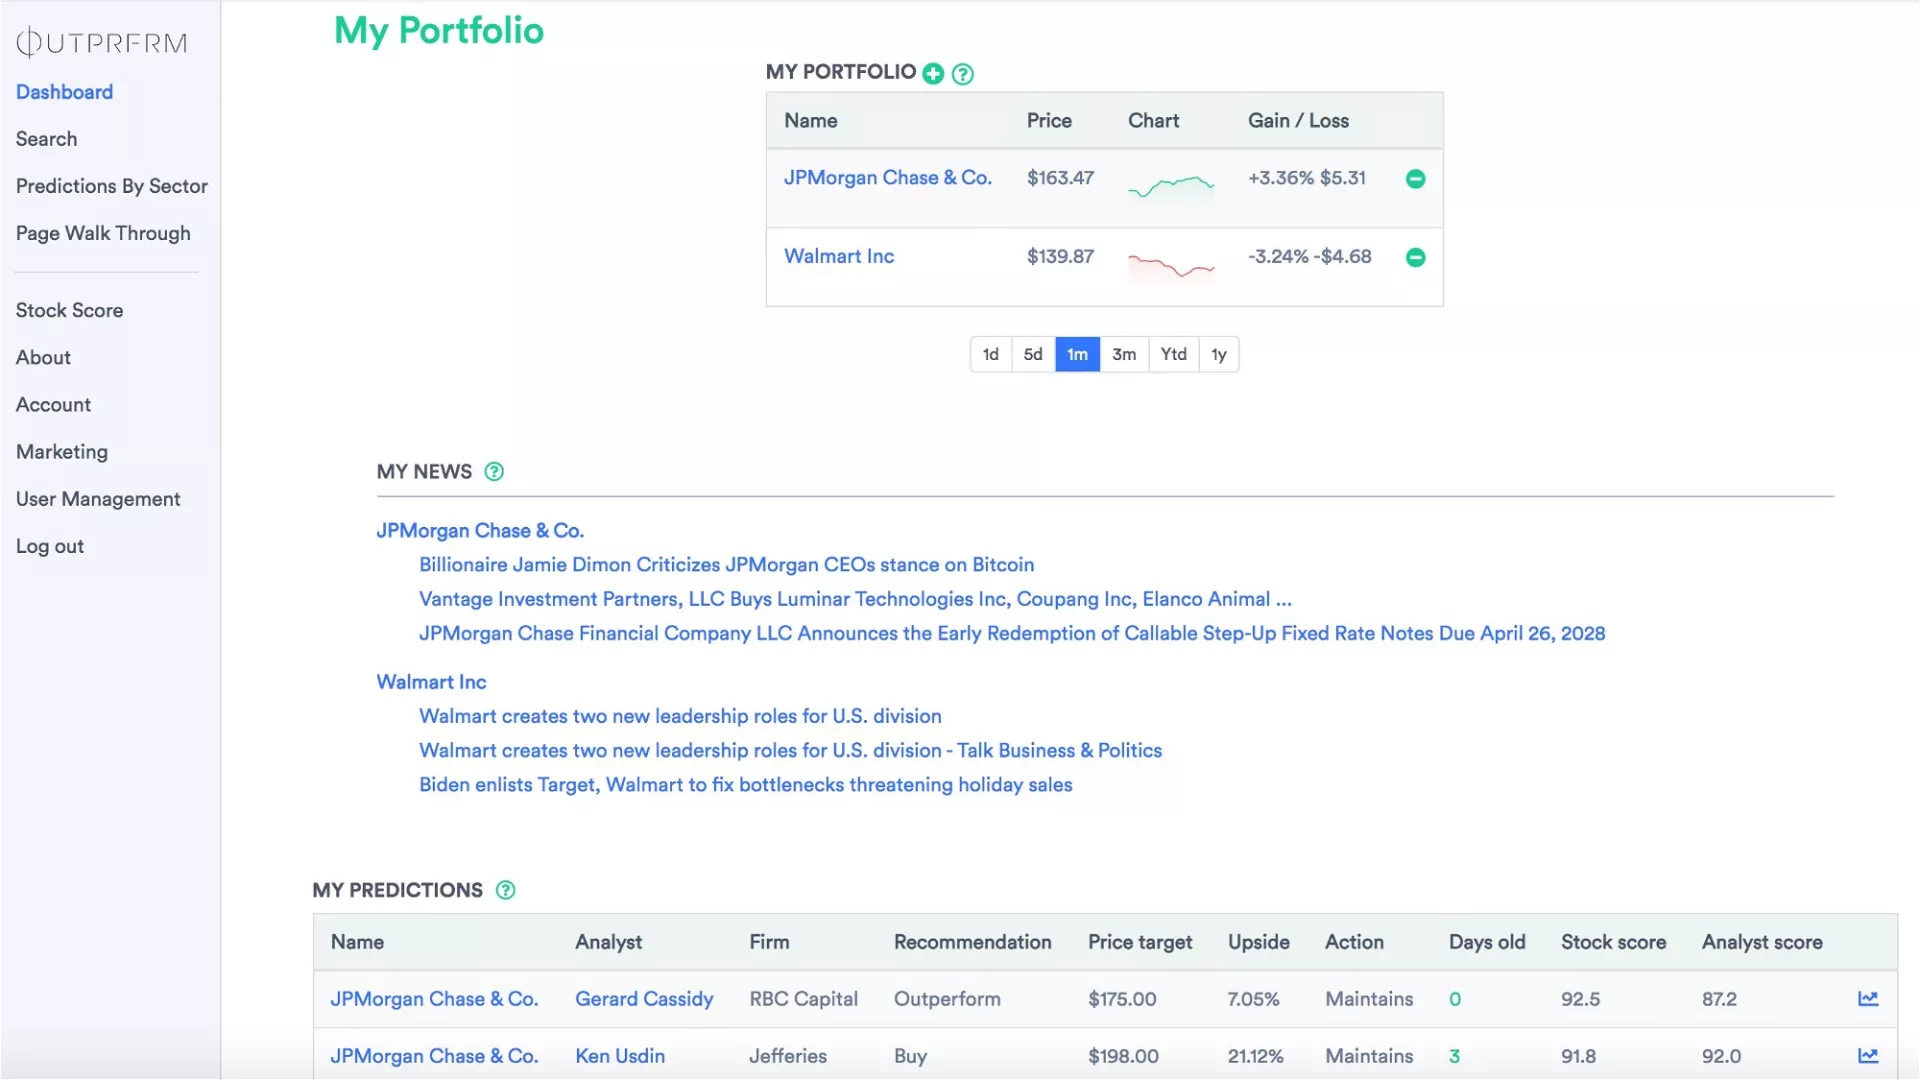Click the Outprfrm logo
Screen dimensions: 1920x1080
coord(101,42)
